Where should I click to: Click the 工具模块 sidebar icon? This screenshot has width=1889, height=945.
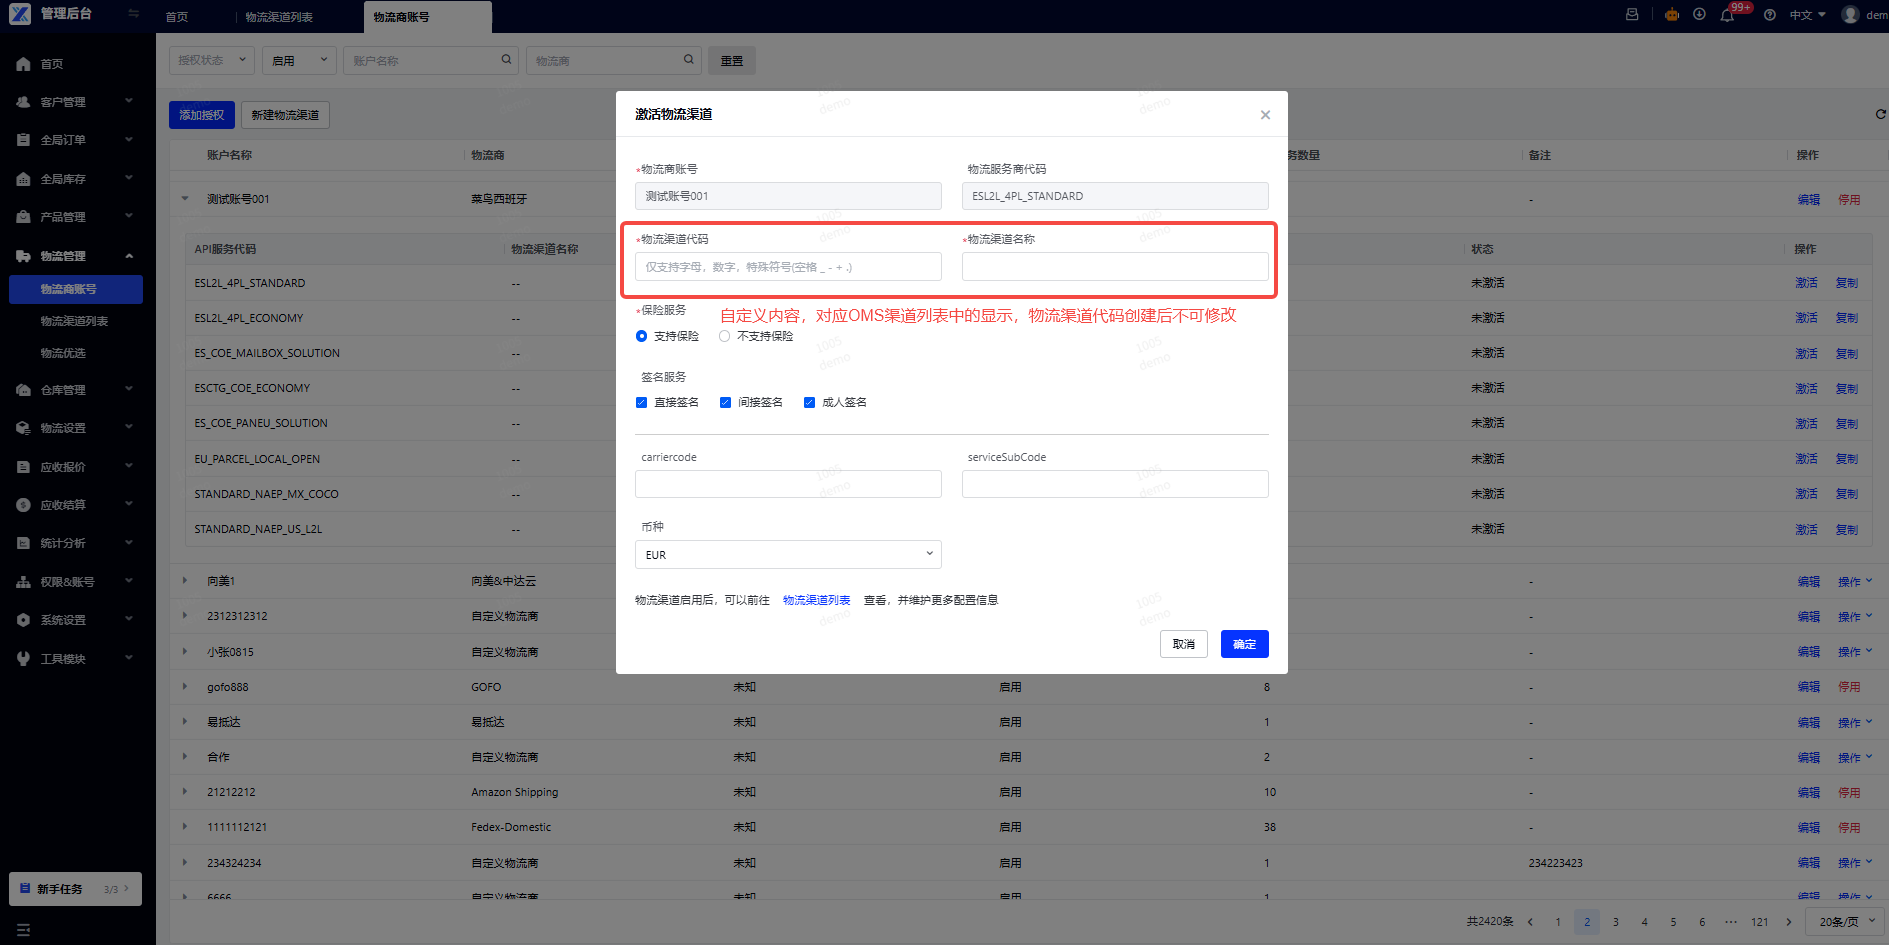click(x=23, y=659)
